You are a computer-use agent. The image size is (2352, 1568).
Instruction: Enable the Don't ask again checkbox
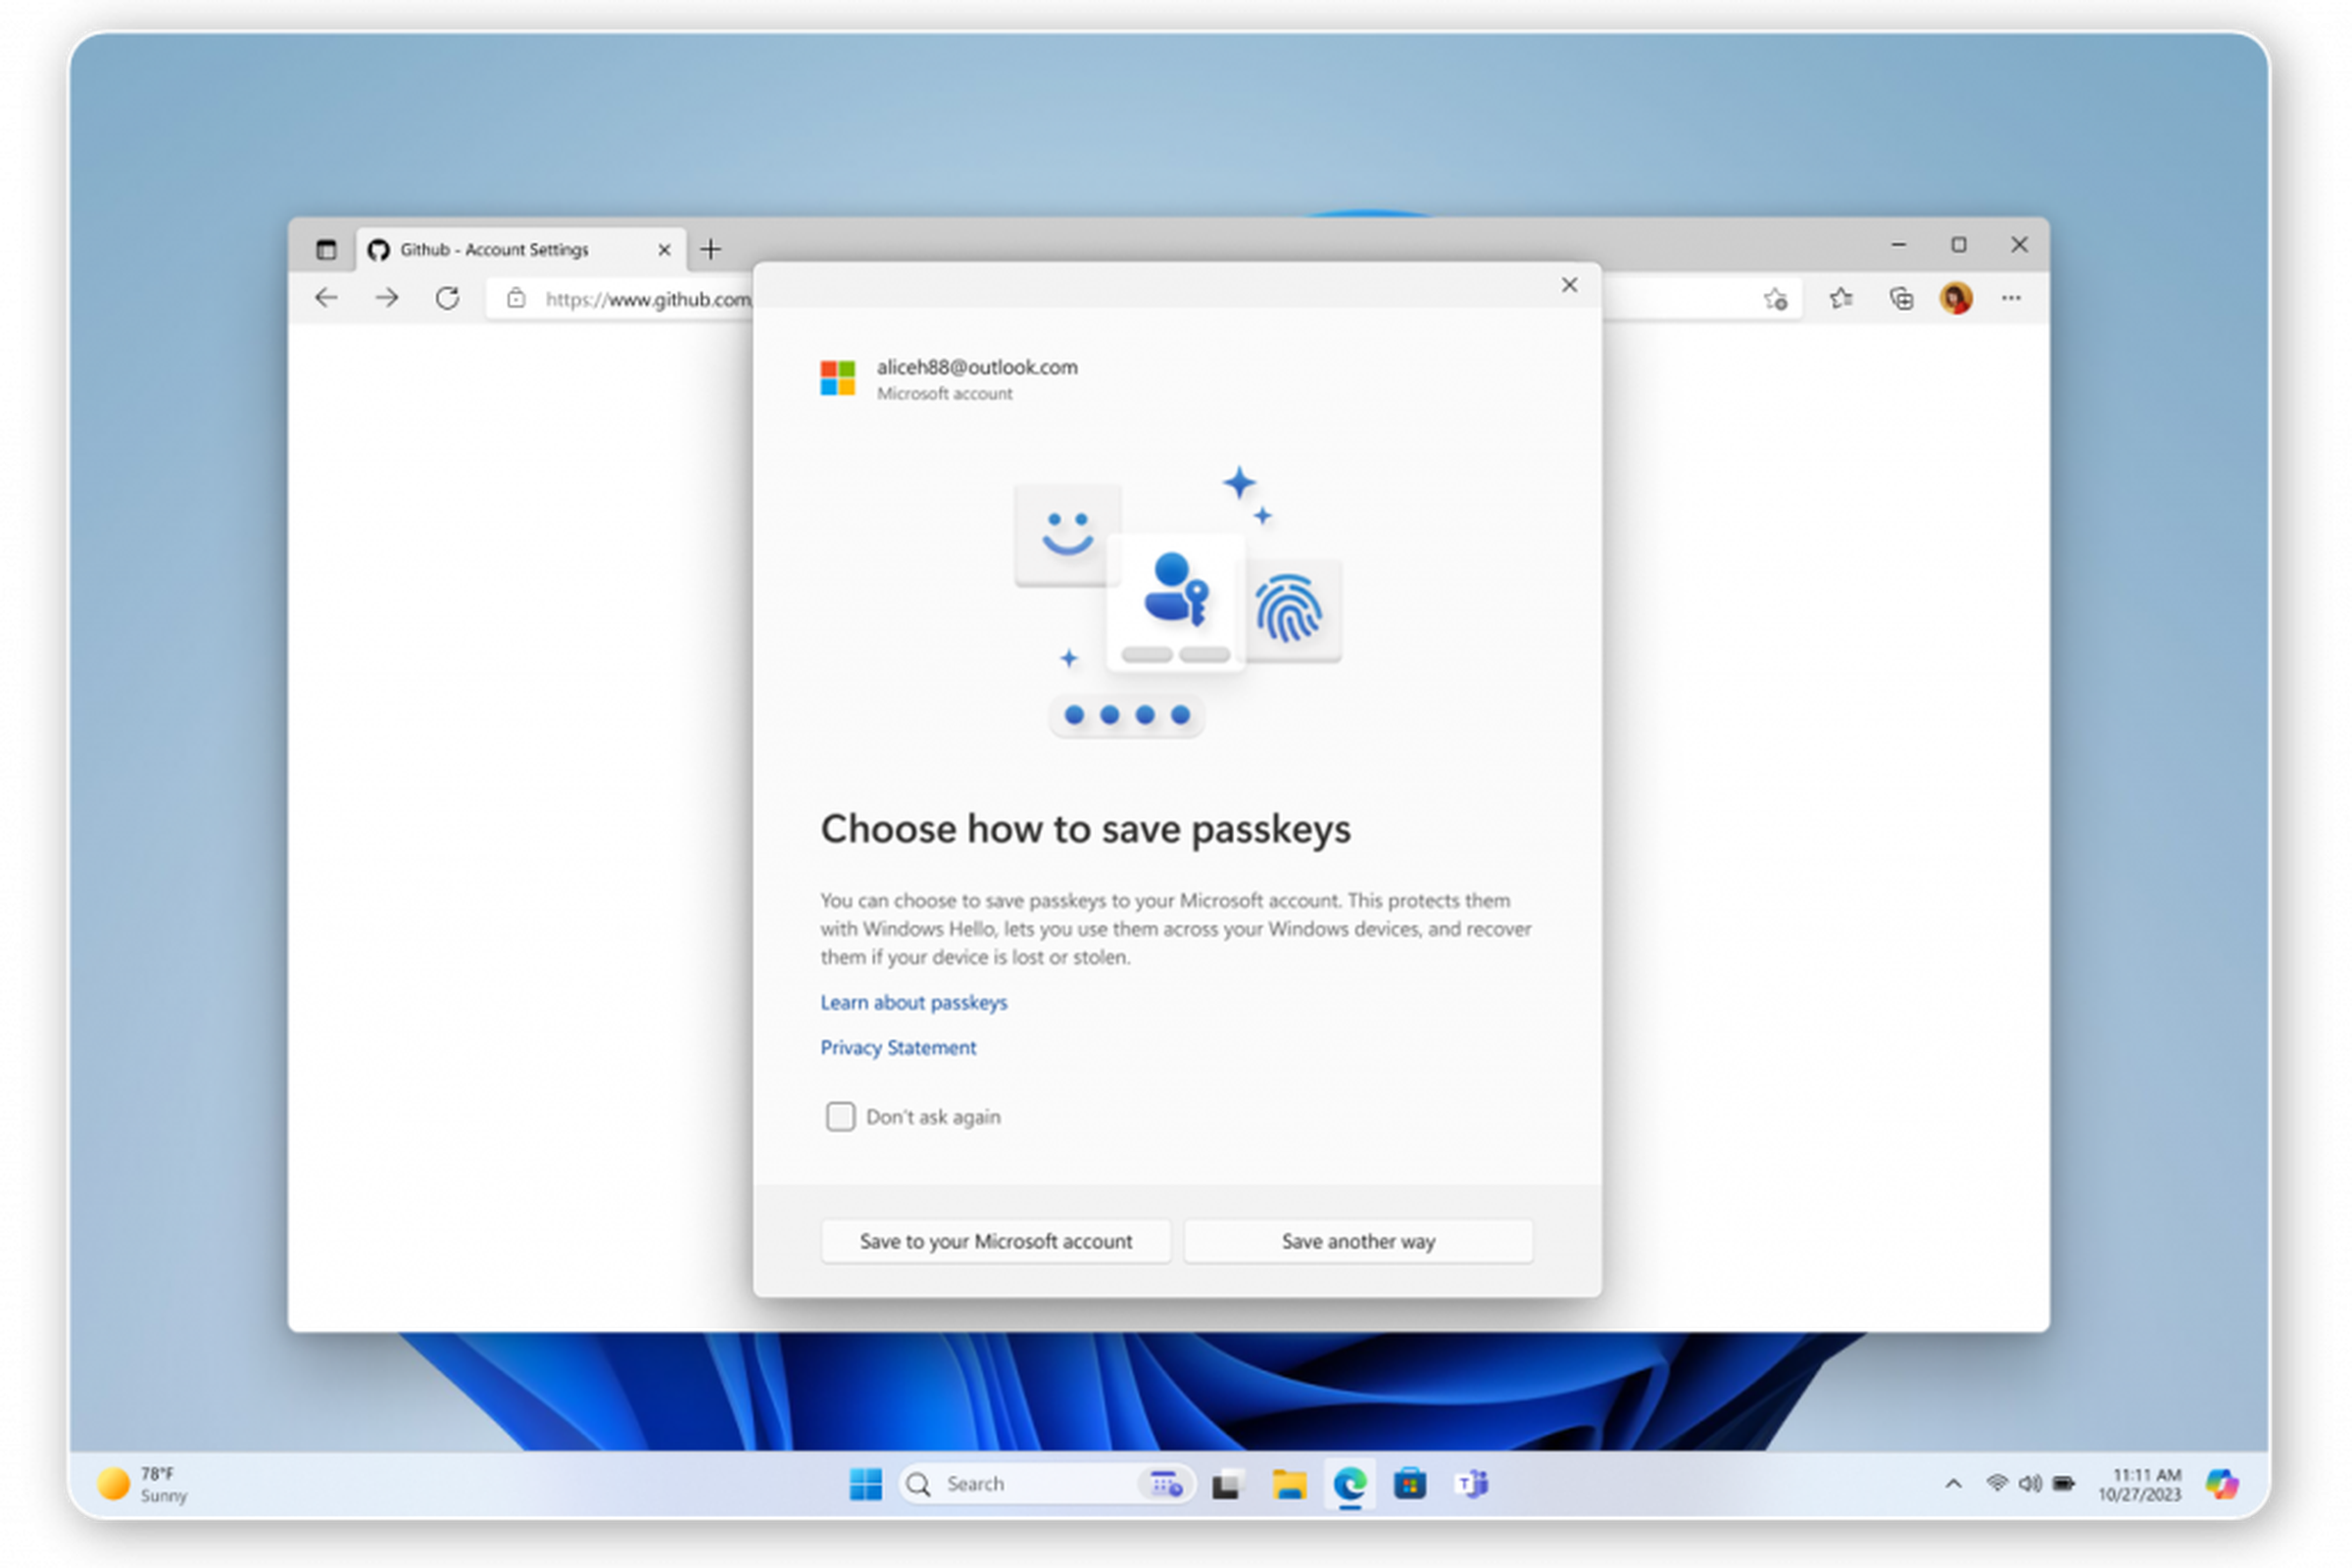[839, 1116]
